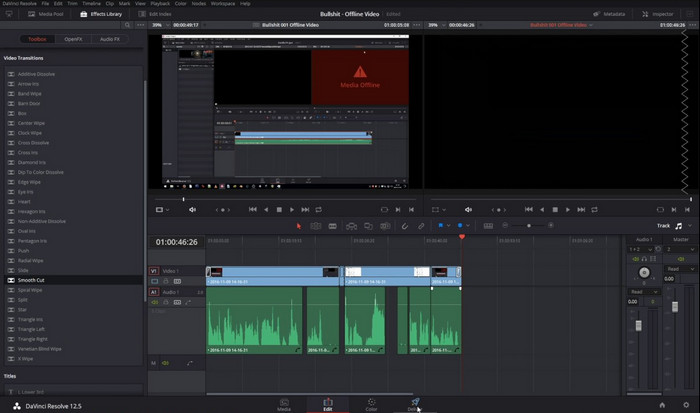
Task: Open the Workspace menu
Action: click(223, 3)
